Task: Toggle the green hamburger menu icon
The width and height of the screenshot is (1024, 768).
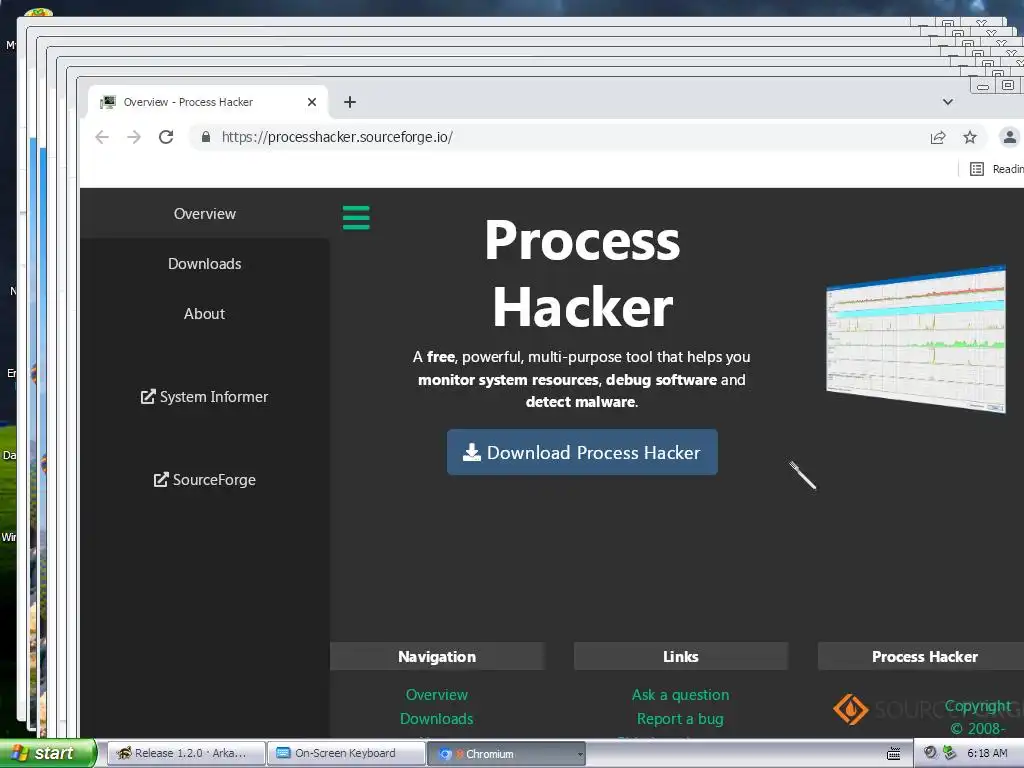Action: [356, 218]
